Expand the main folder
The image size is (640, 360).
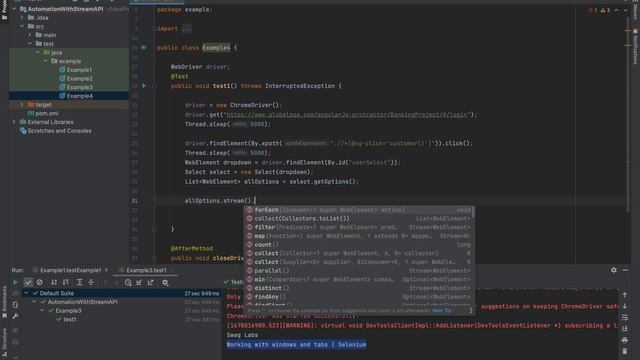[30, 35]
